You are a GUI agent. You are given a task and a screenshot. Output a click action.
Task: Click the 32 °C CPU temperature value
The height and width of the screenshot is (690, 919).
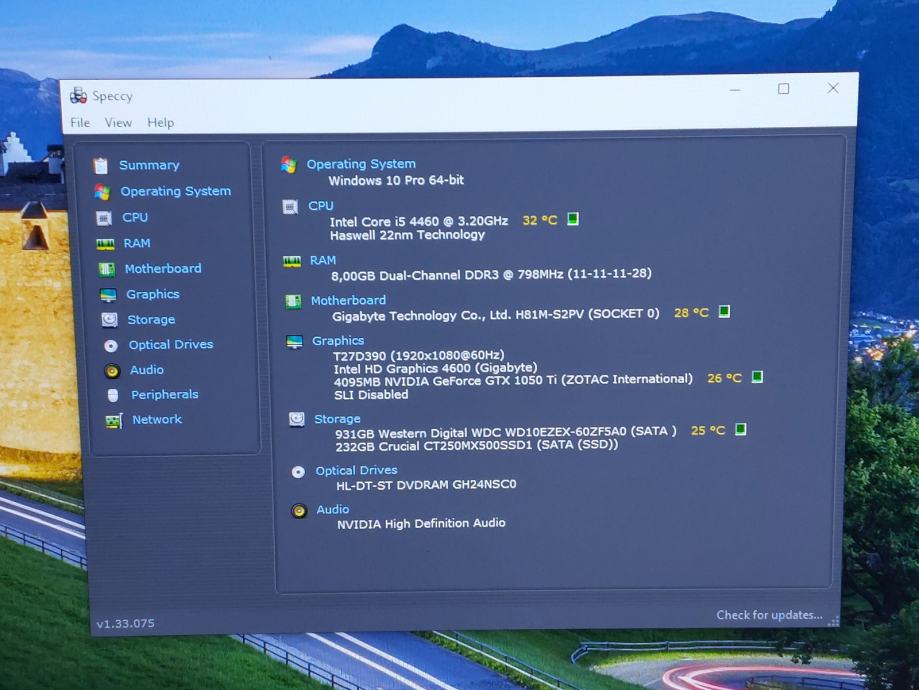point(539,220)
